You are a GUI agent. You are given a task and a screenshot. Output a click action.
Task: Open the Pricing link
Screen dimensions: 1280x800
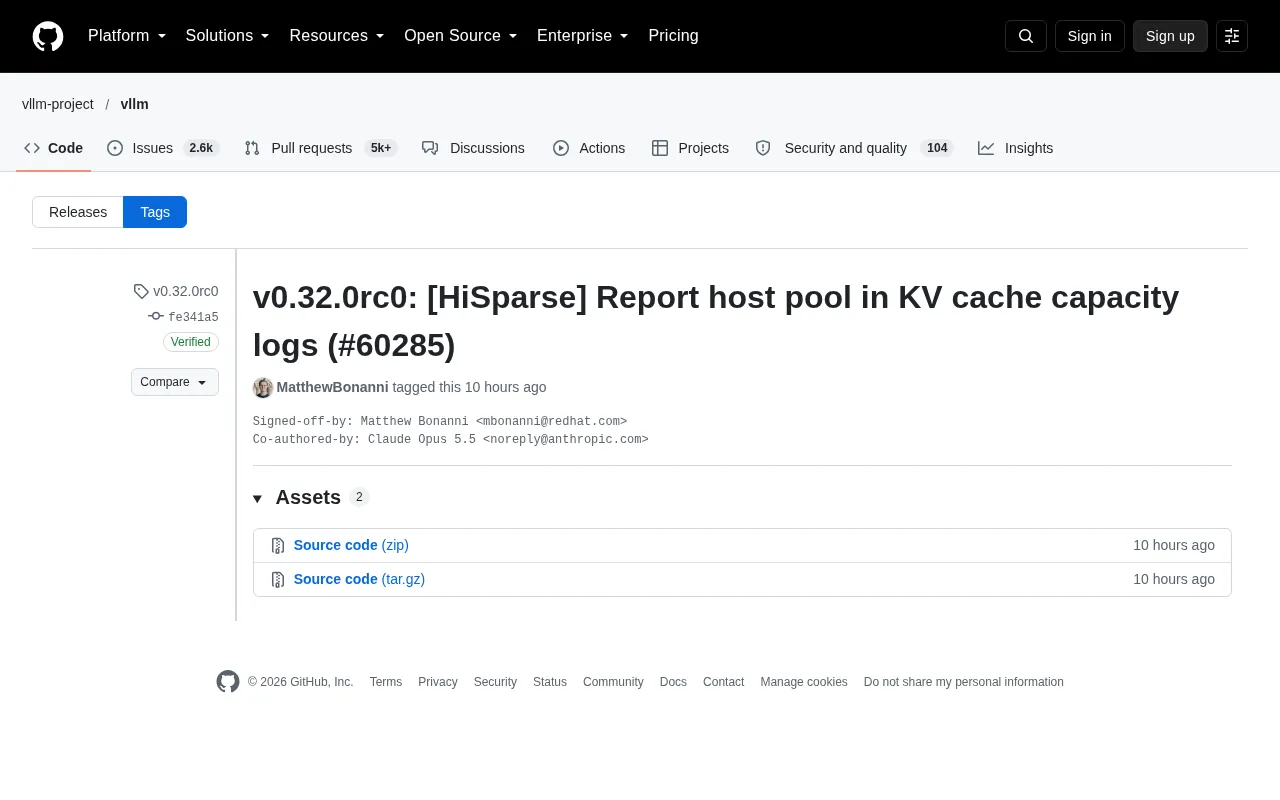[x=673, y=36]
